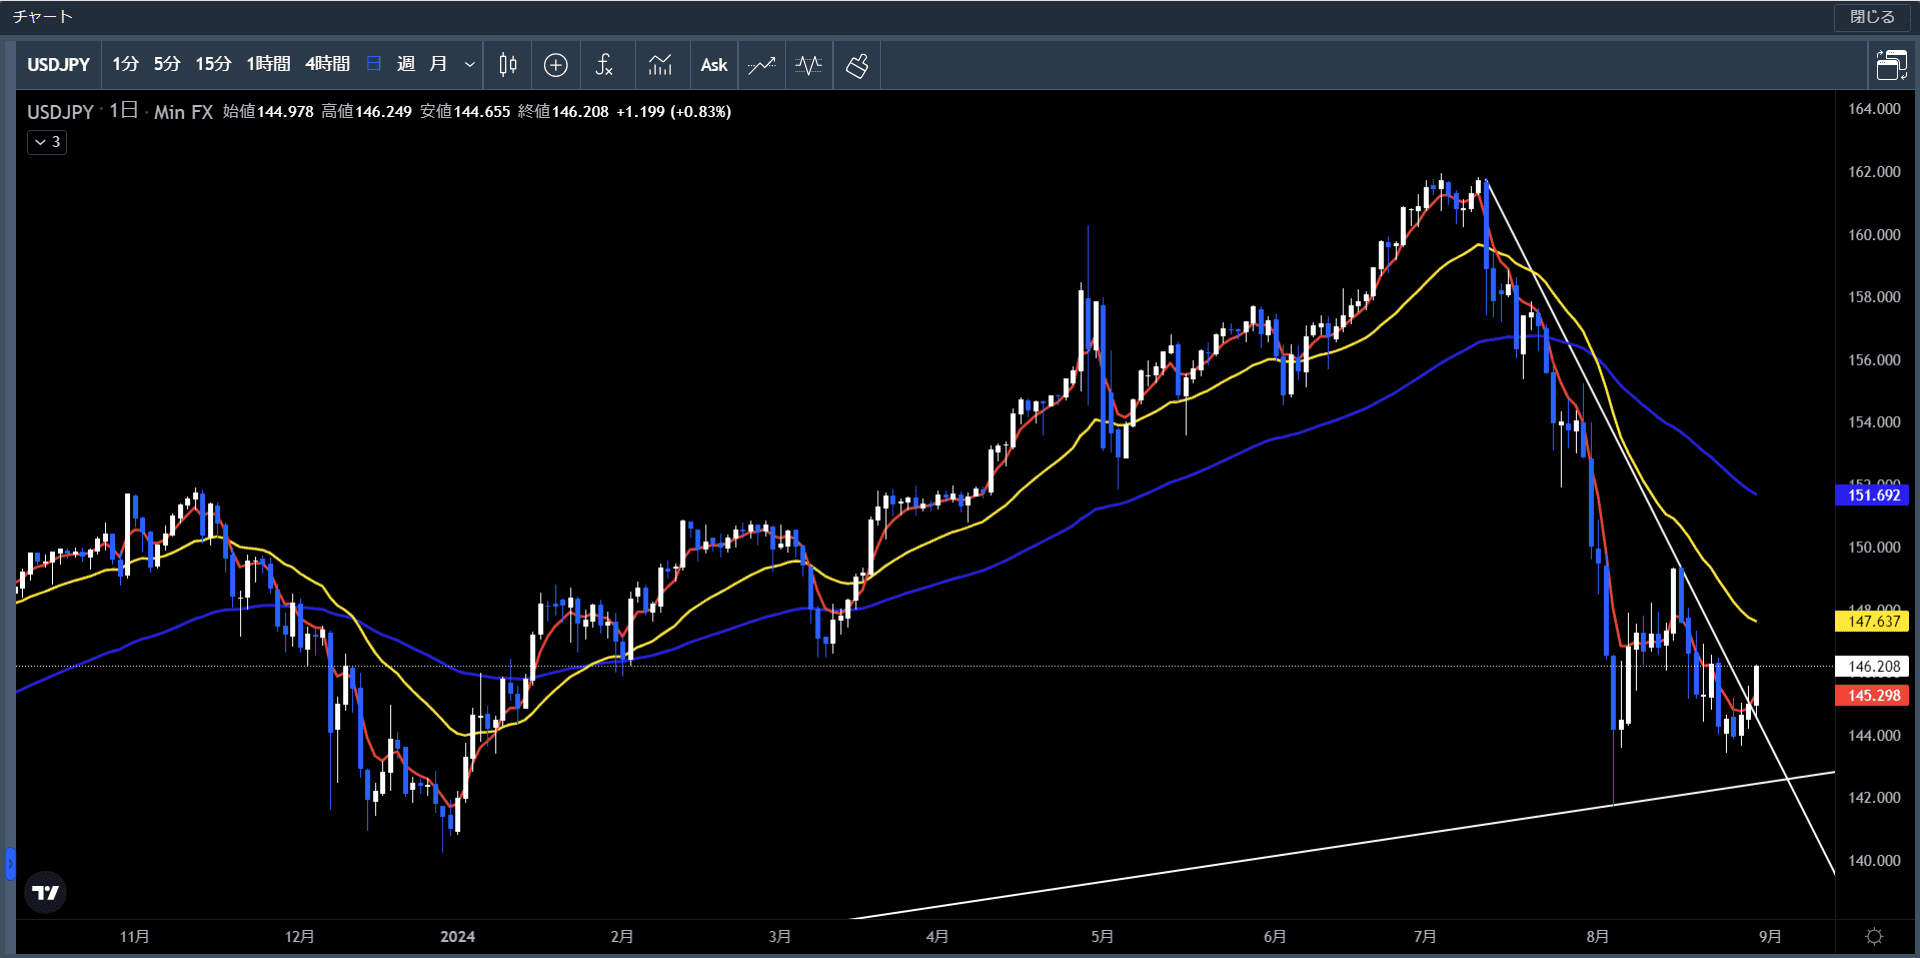Select the 1時間 timeframe
This screenshot has width=1920, height=958.
(x=268, y=65)
